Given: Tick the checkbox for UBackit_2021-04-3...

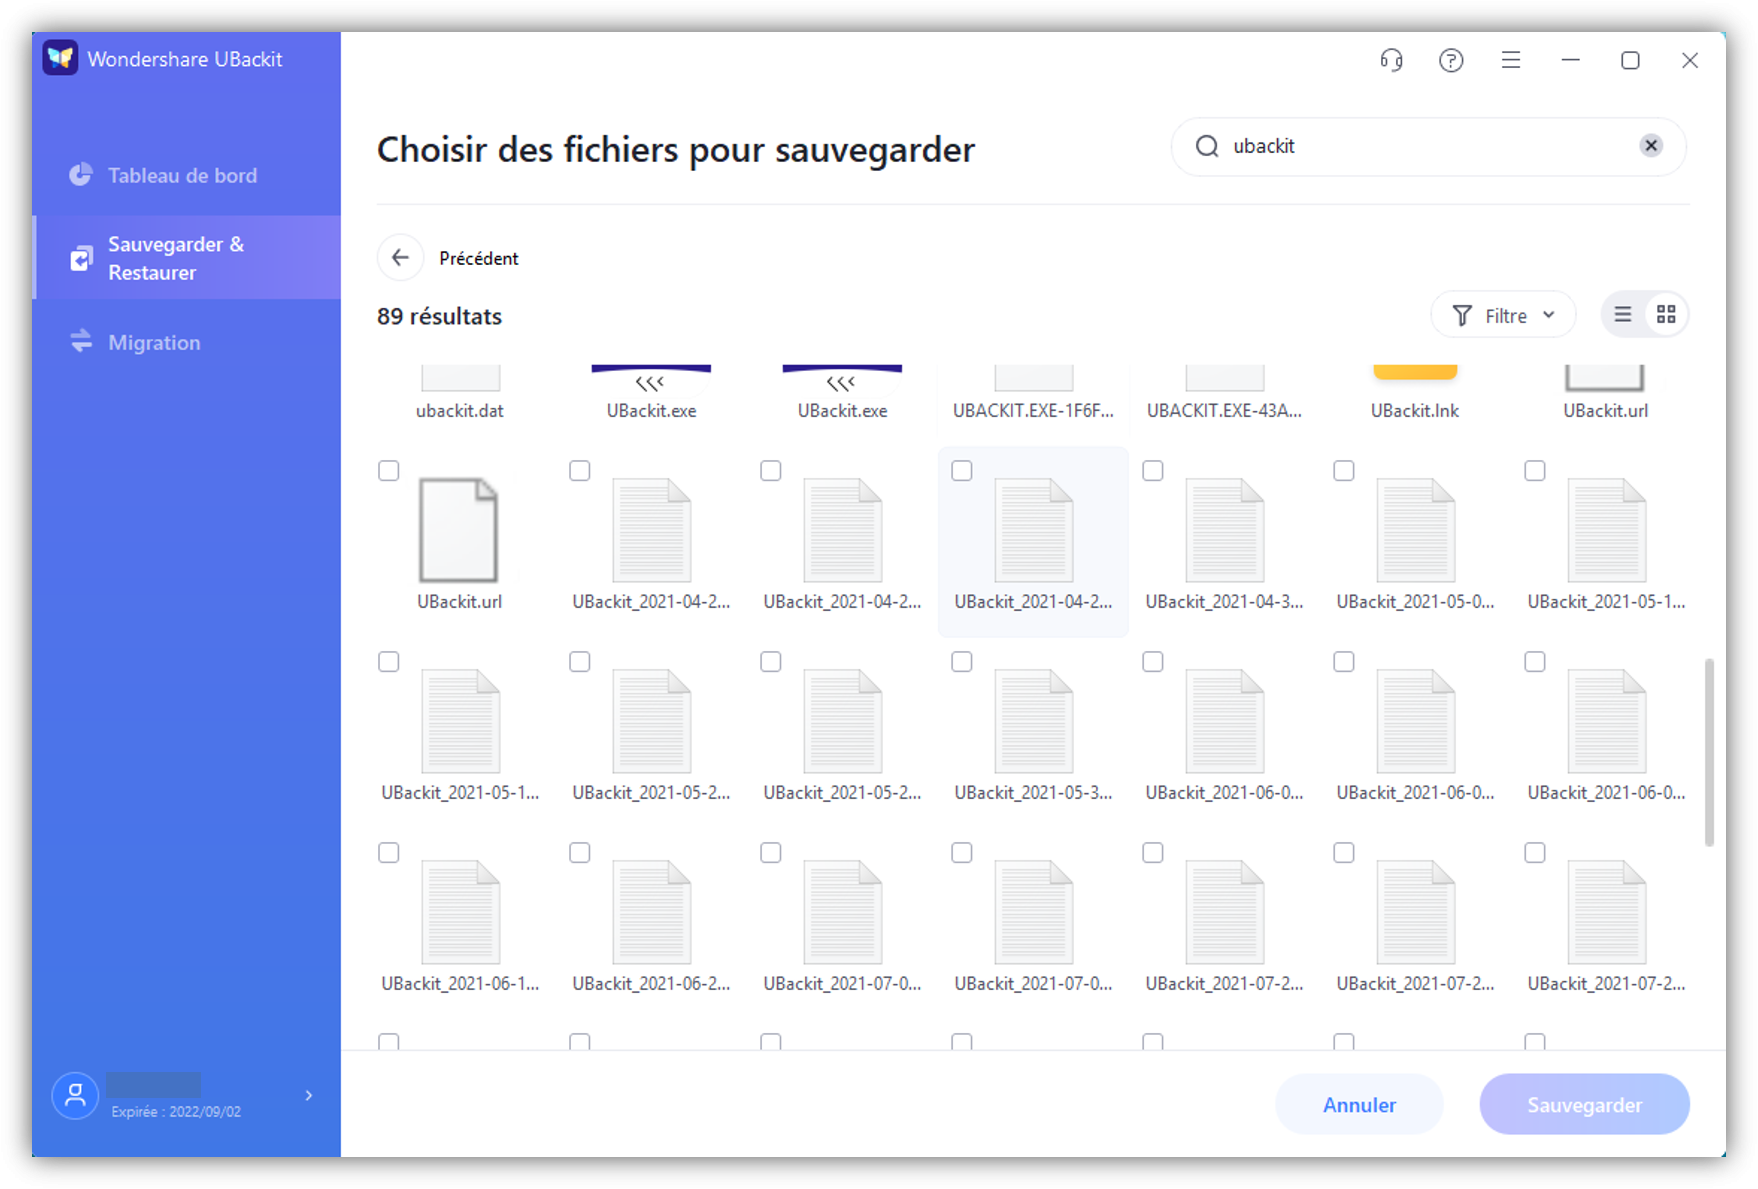Looking at the screenshot, I should point(1153,471).
